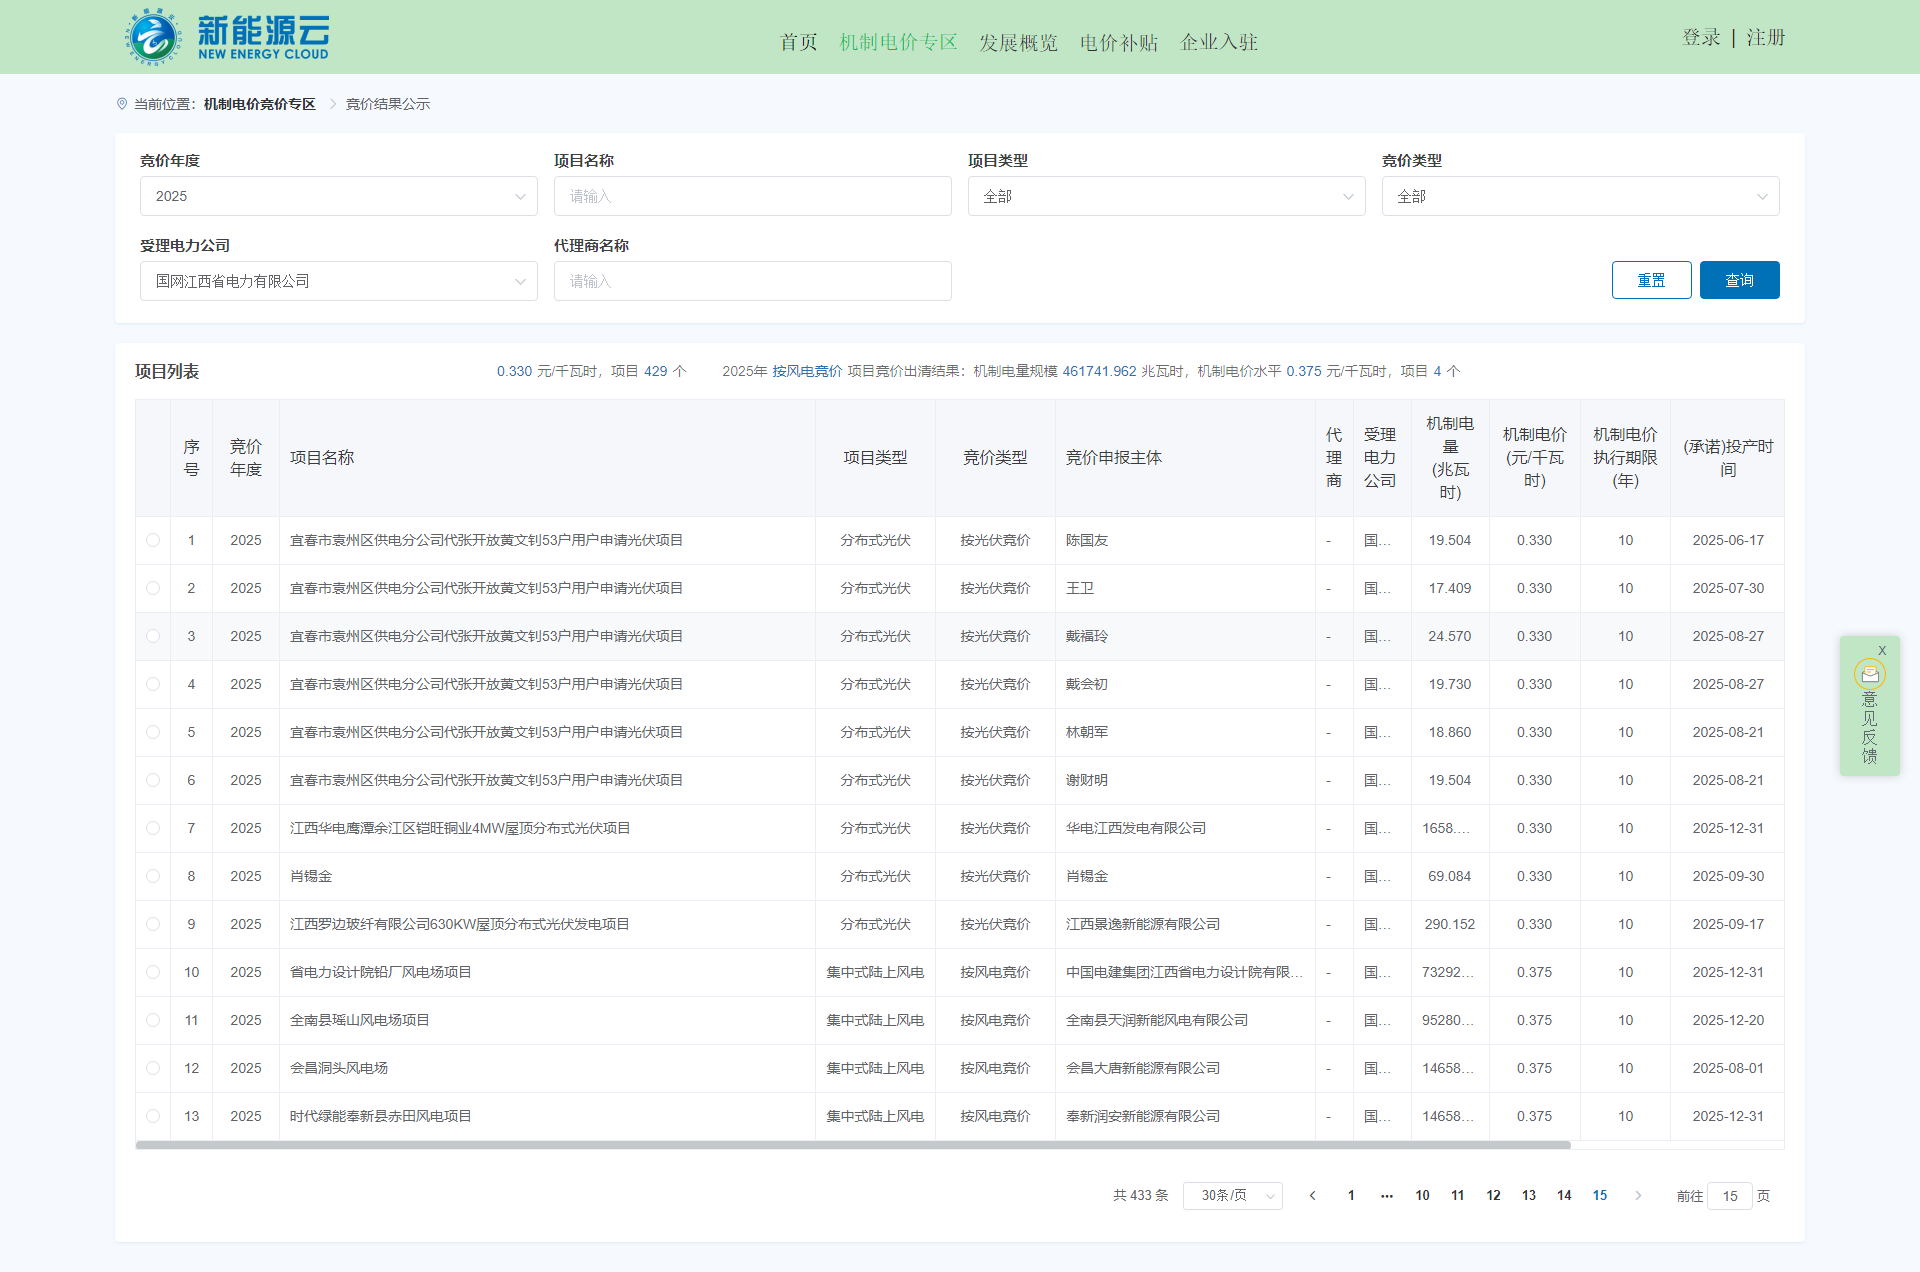The width and height of the screenshot is (1920, 1272).
Task: Select radio button for row 8 肖锡金
Action: coord(153,876)
